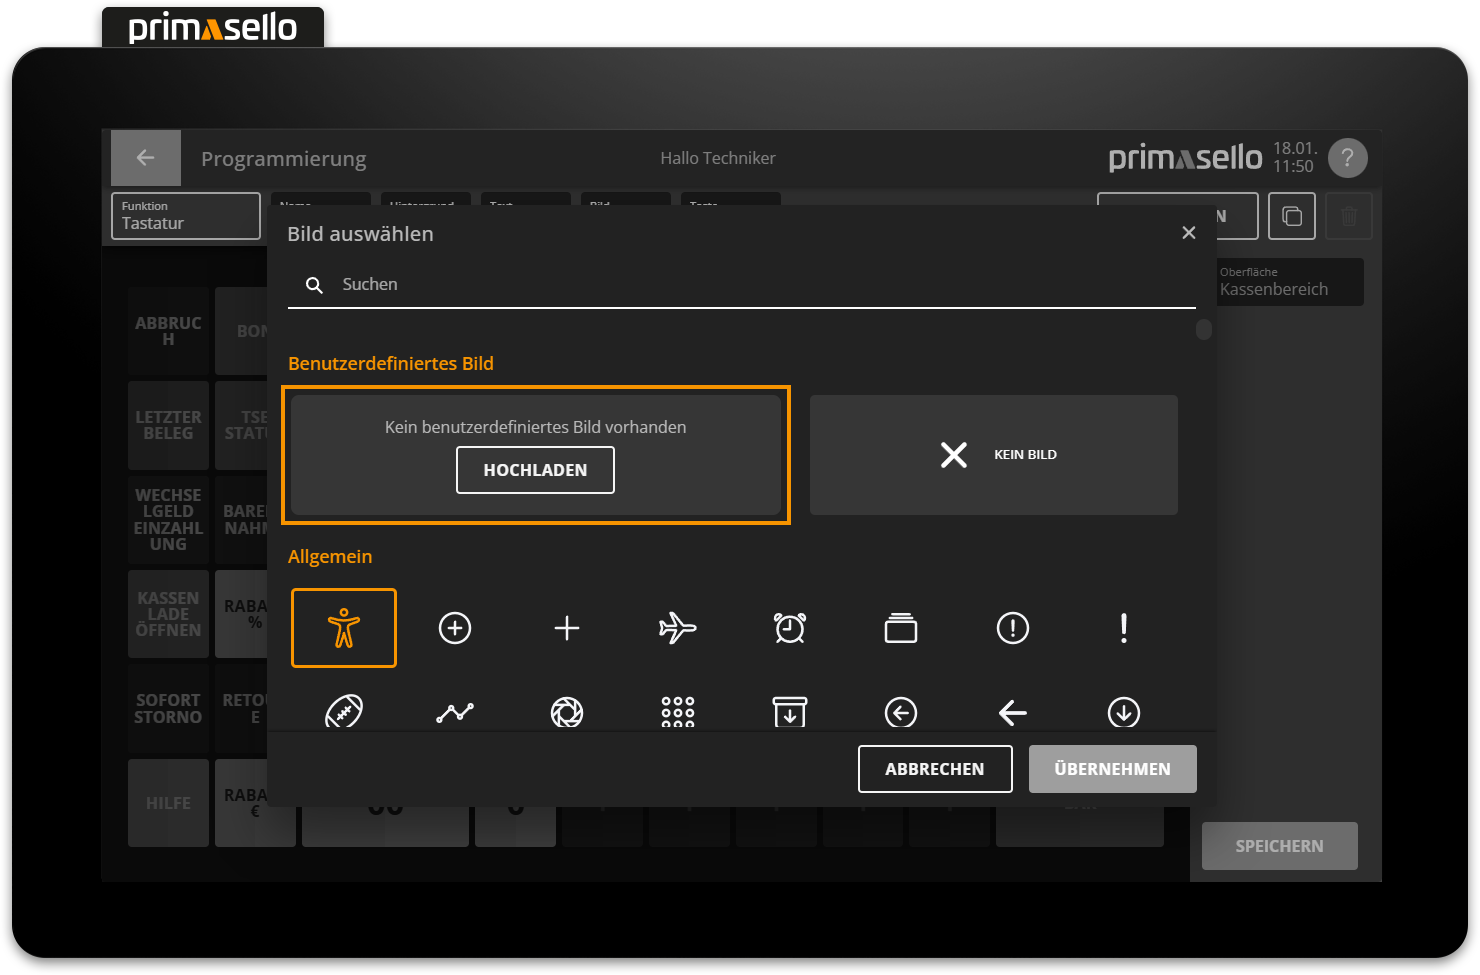This screenshot has height=975, width=1480.
Task: Select the archive box icon
Action: click(x=789, y=712)
